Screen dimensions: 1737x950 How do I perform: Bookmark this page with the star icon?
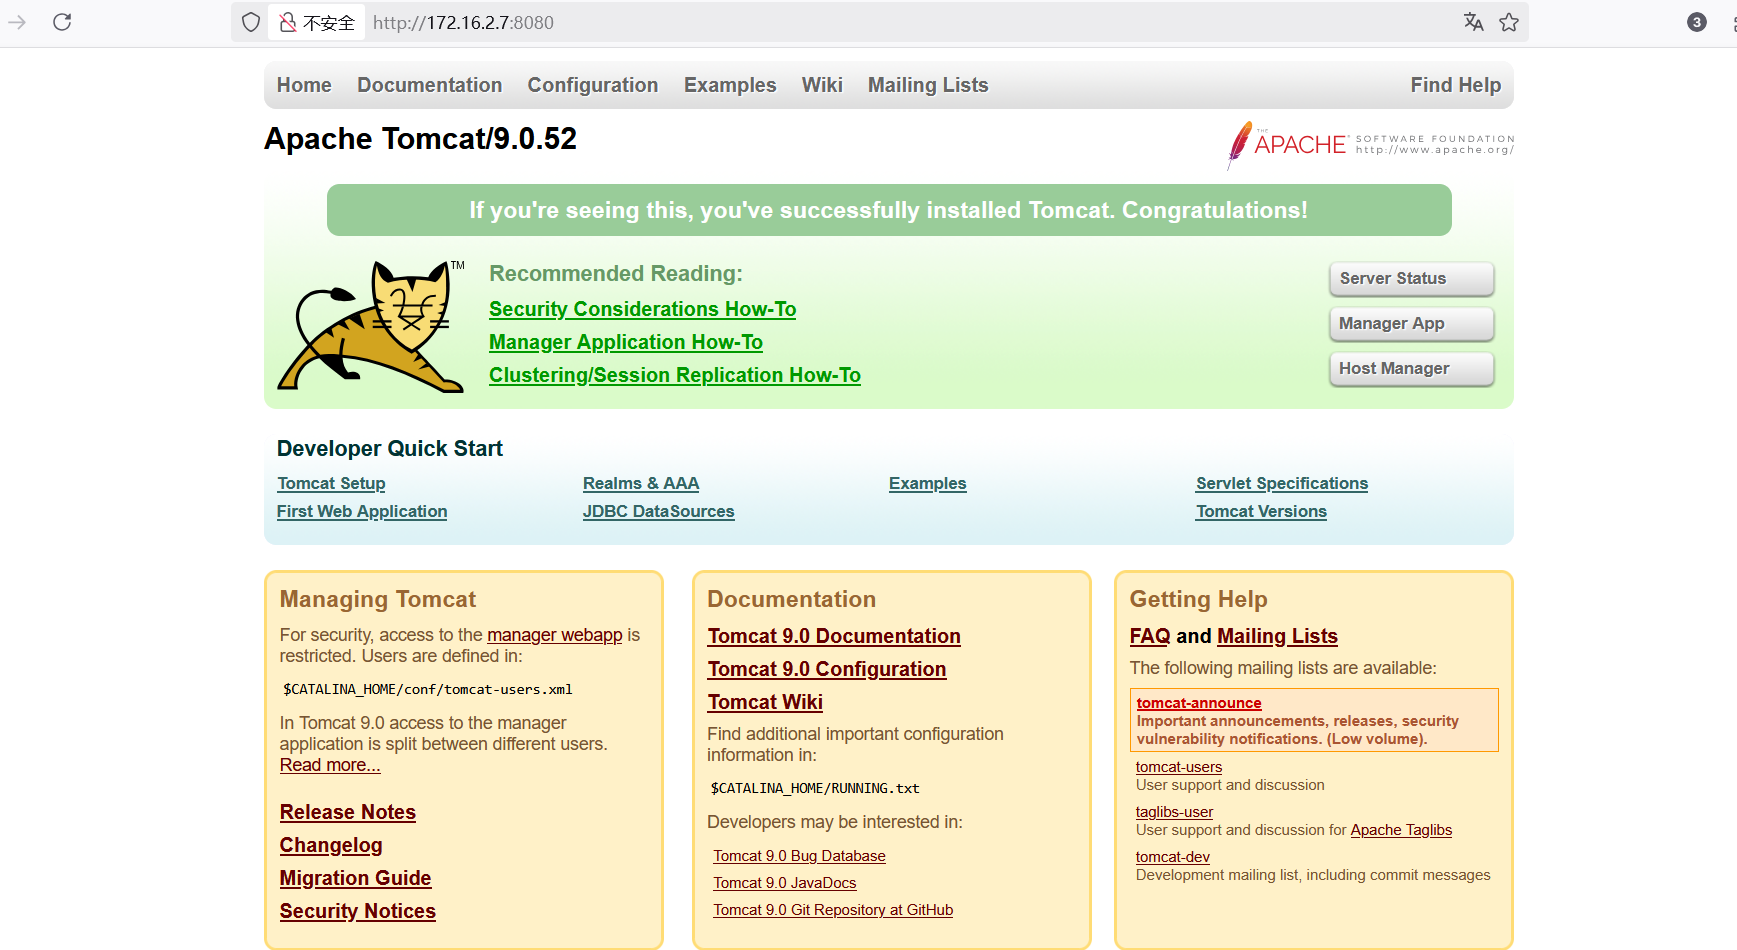1509,22
